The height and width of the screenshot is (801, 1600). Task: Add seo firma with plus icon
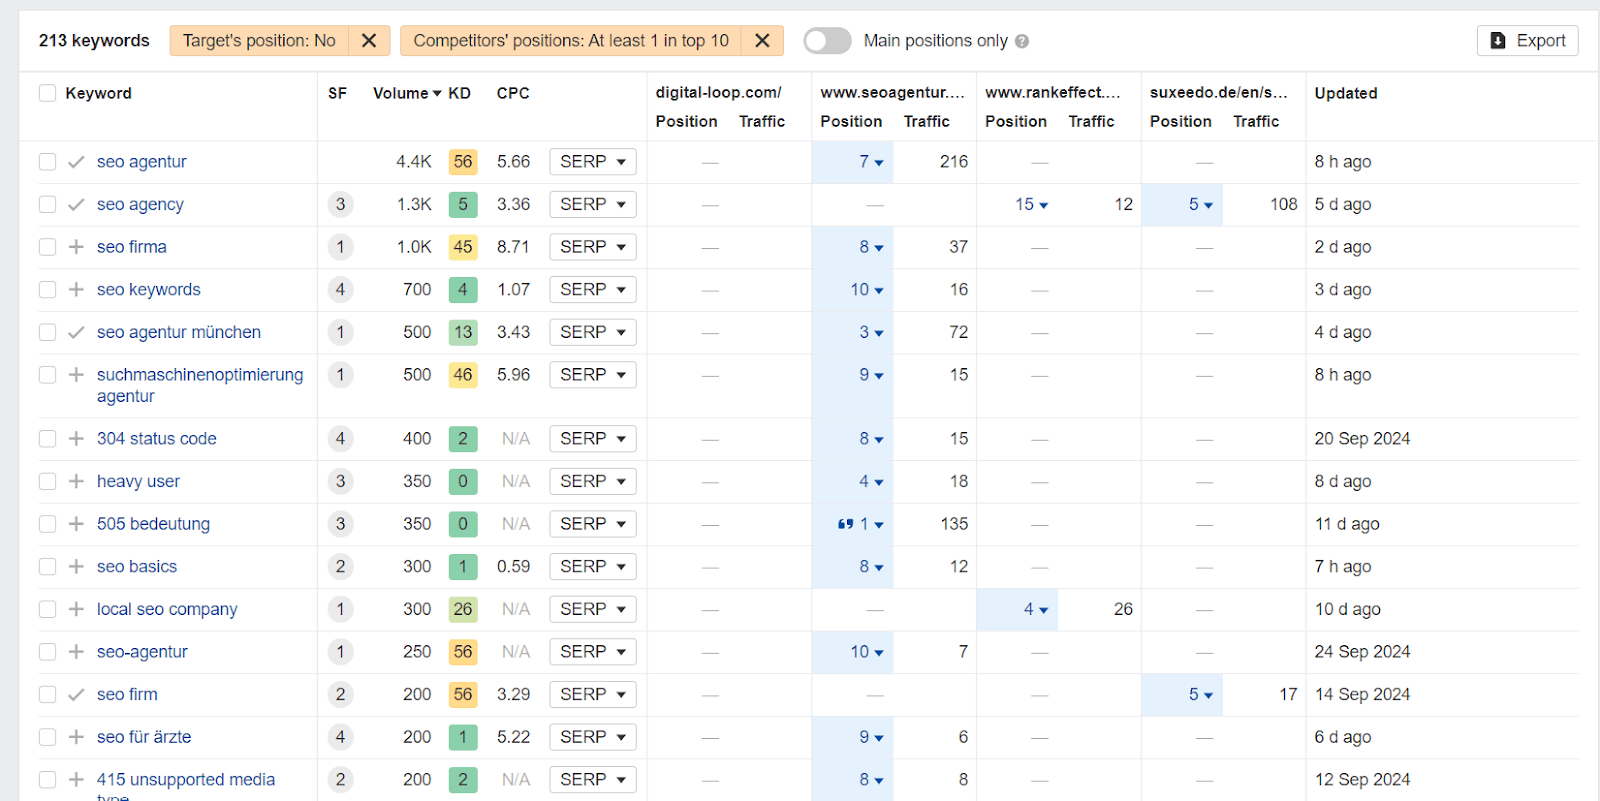pos(76,247)
